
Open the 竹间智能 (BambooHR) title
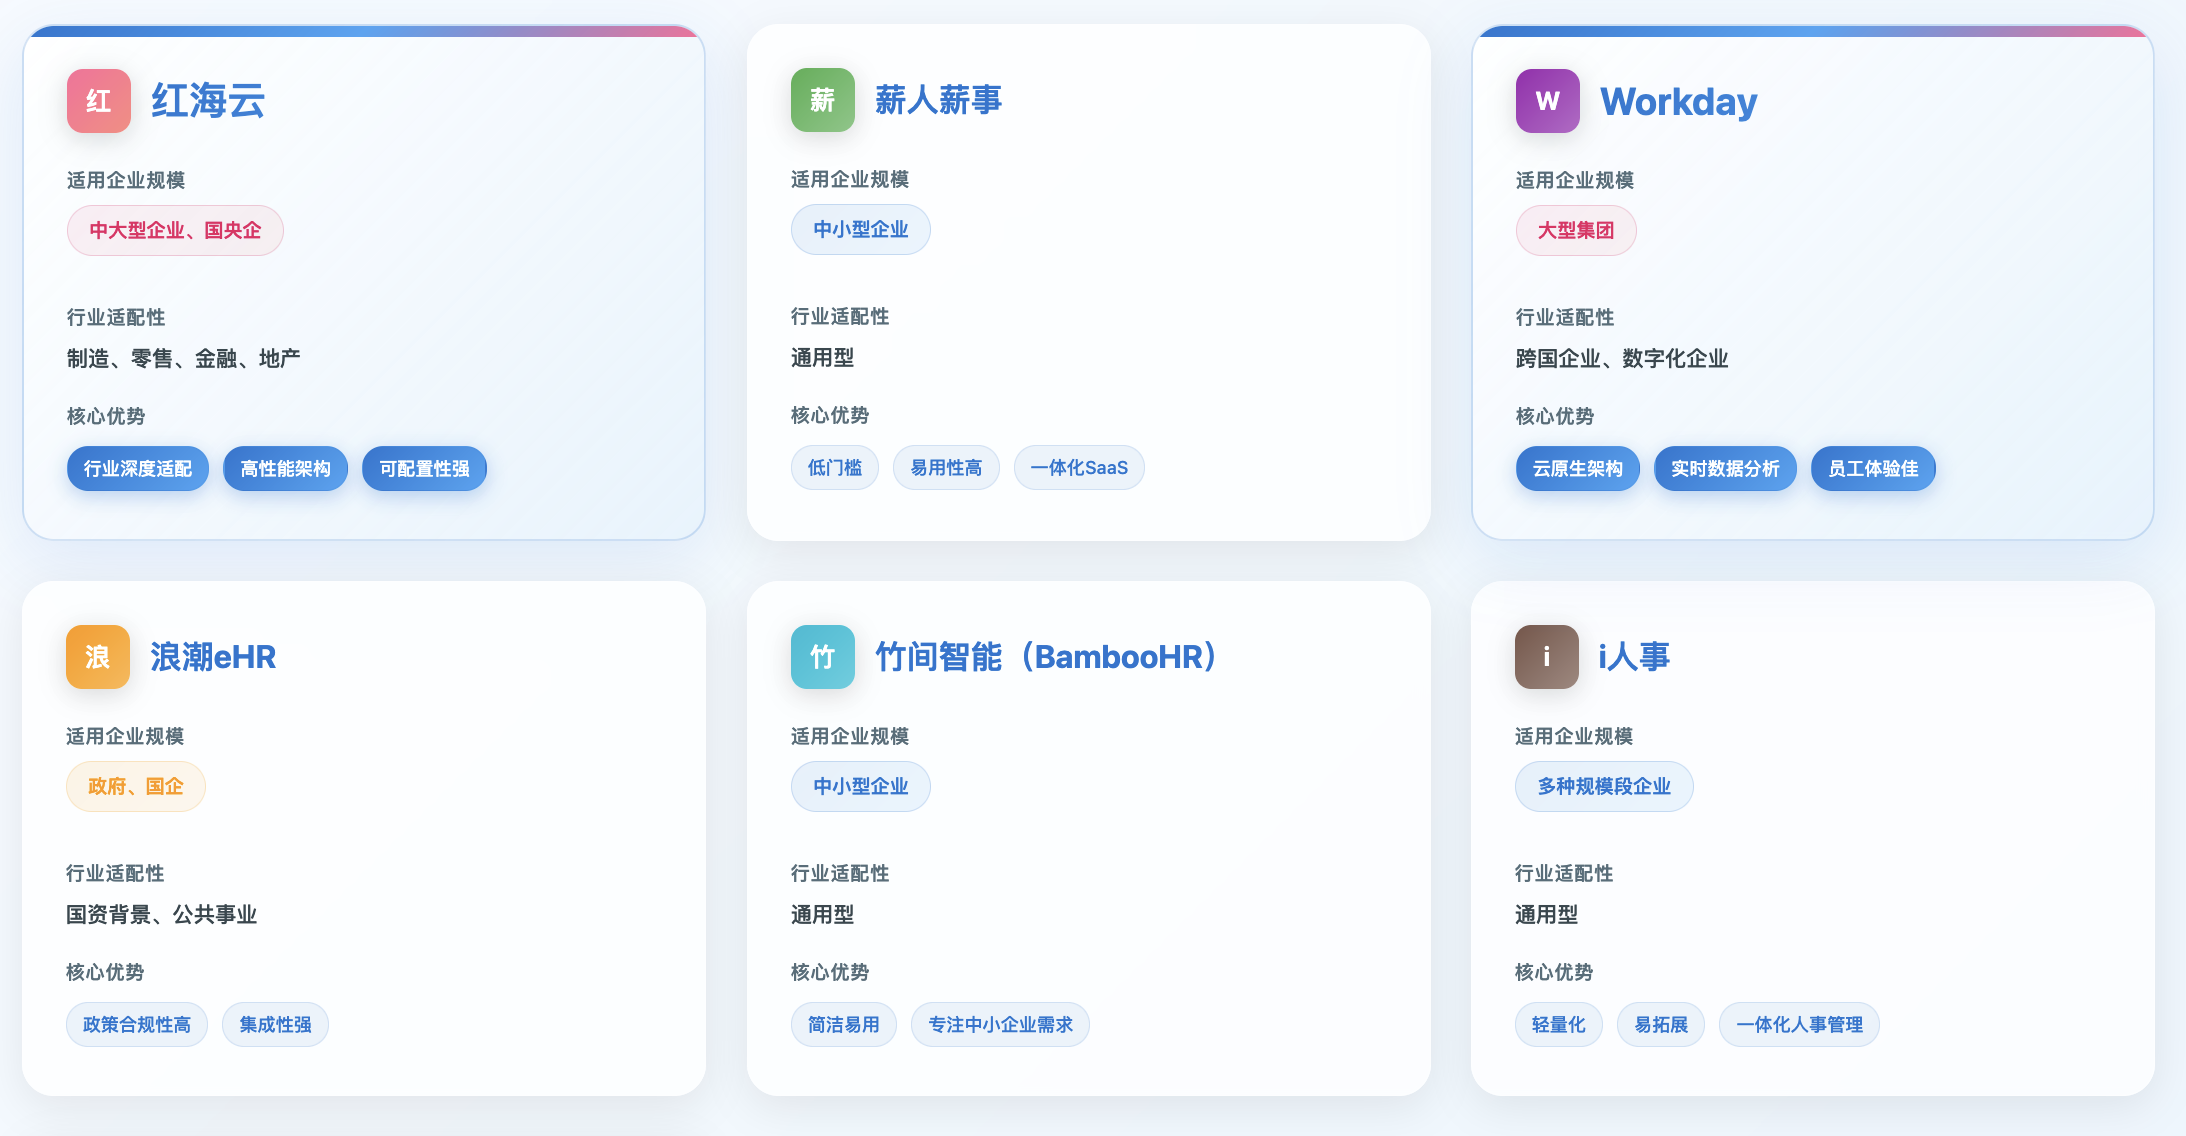(x=1045, y=657)
